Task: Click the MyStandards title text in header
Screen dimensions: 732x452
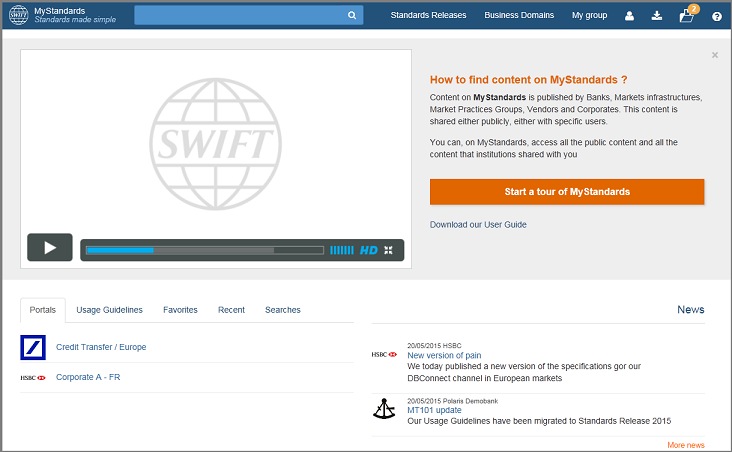Action: pyautogui.click(x=60, y=11)
